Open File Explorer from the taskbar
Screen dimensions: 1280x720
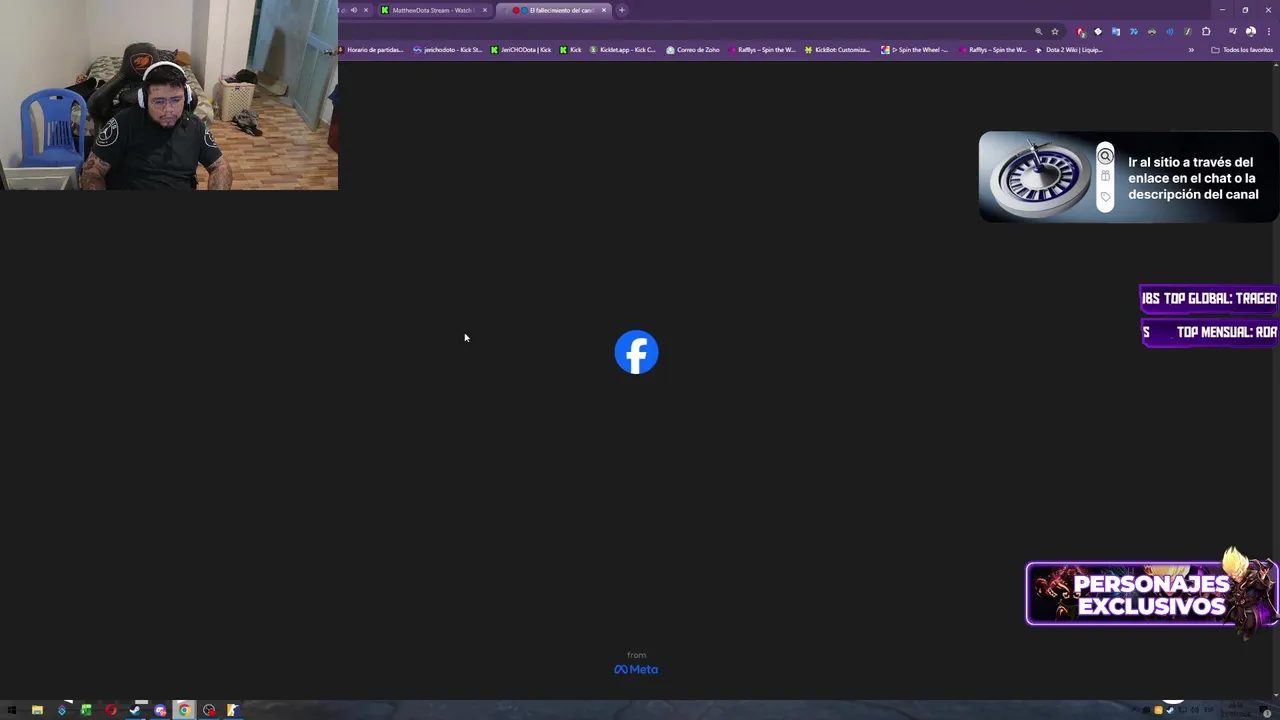37,710
